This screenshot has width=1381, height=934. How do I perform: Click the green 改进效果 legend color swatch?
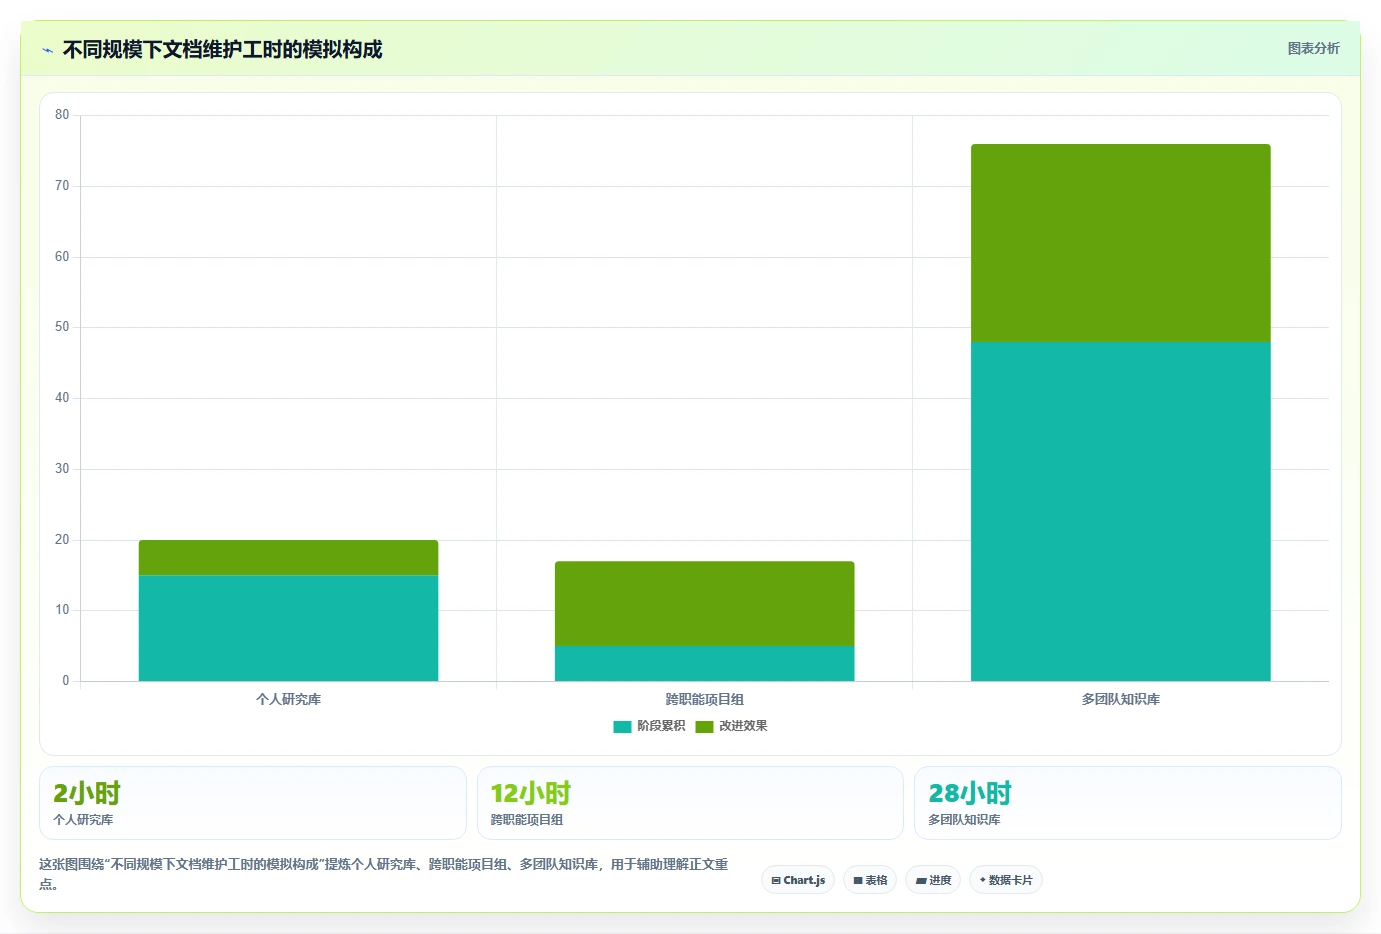(704, 726)
